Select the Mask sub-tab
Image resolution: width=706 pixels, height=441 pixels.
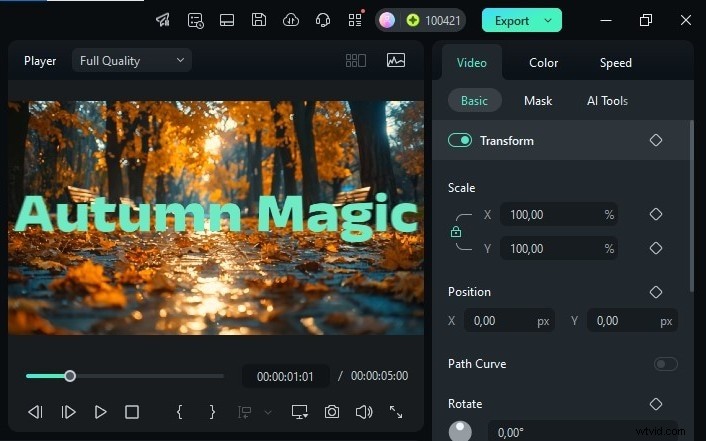(x=538, y=100)
